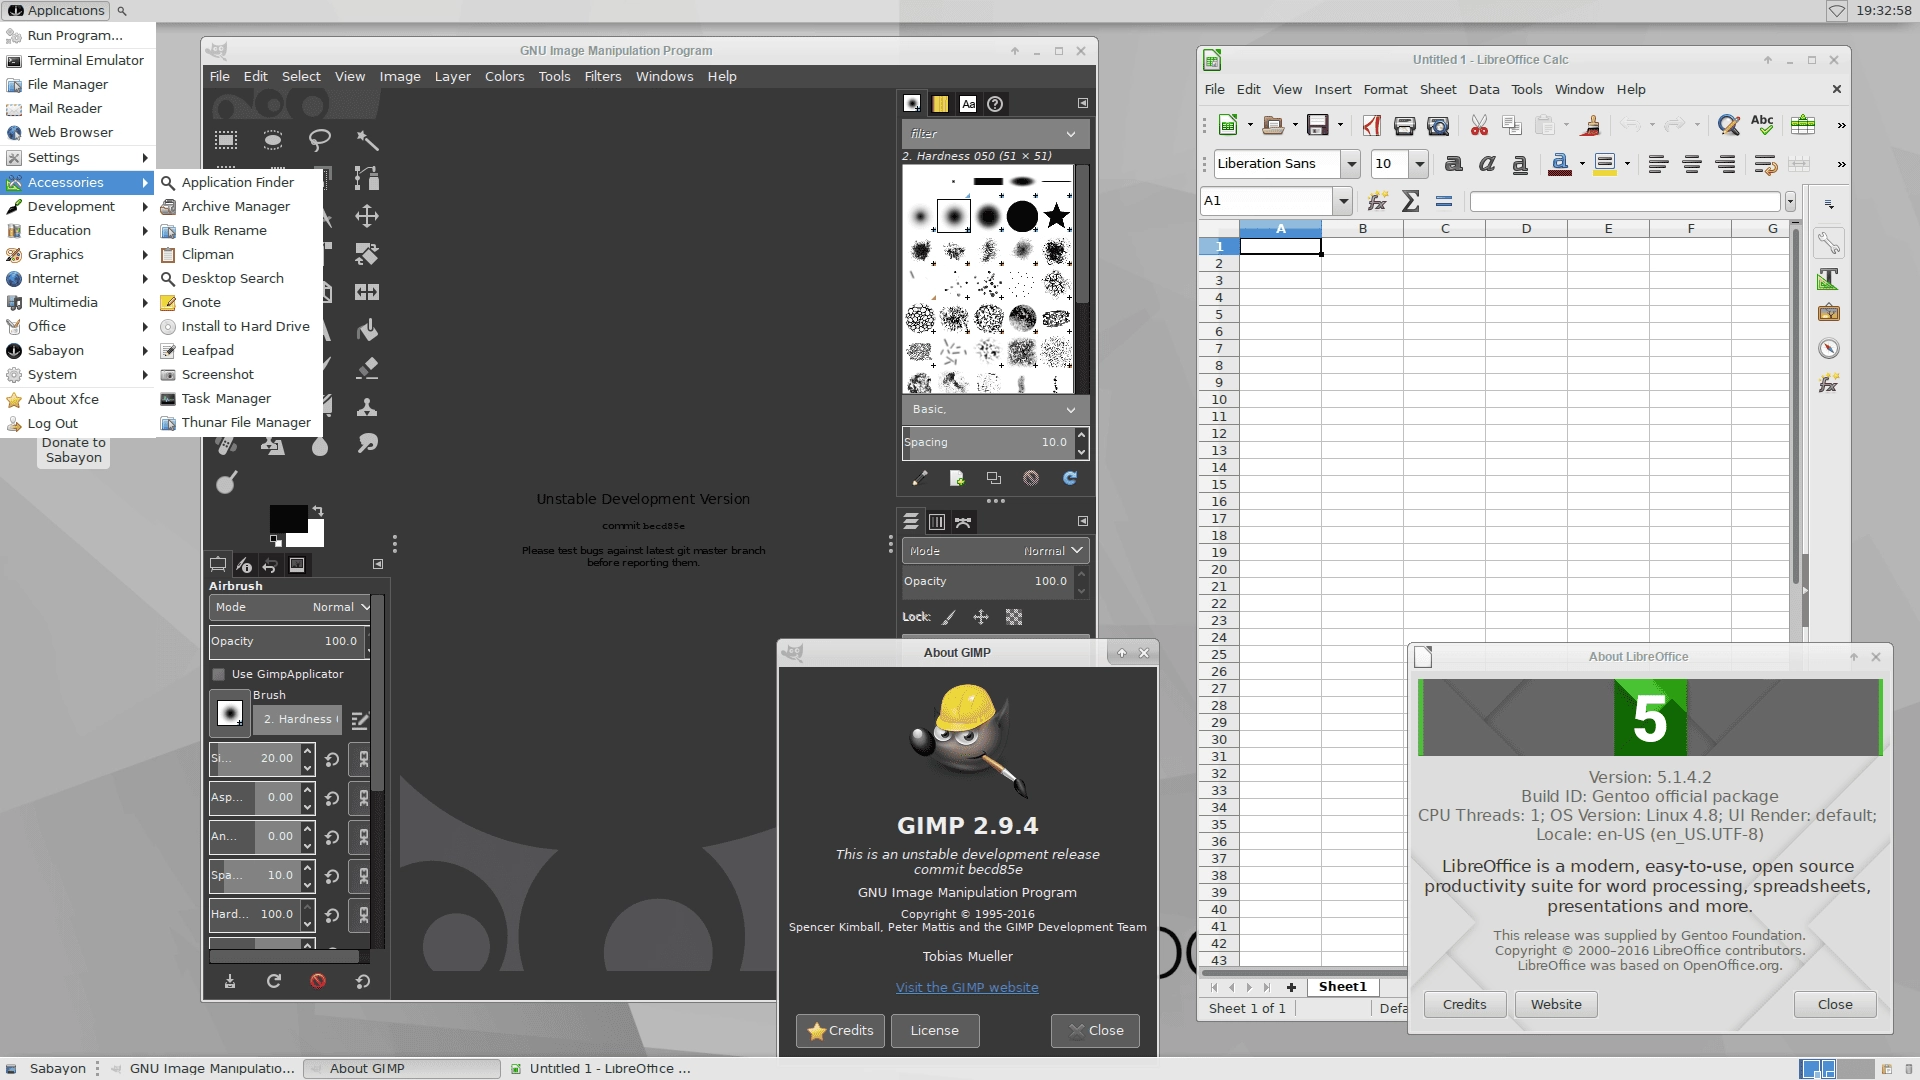This screenshot has width=1920, height=1080.
Task: Select the Rectangle Select tool in GIMP
Action: point(226,140)
